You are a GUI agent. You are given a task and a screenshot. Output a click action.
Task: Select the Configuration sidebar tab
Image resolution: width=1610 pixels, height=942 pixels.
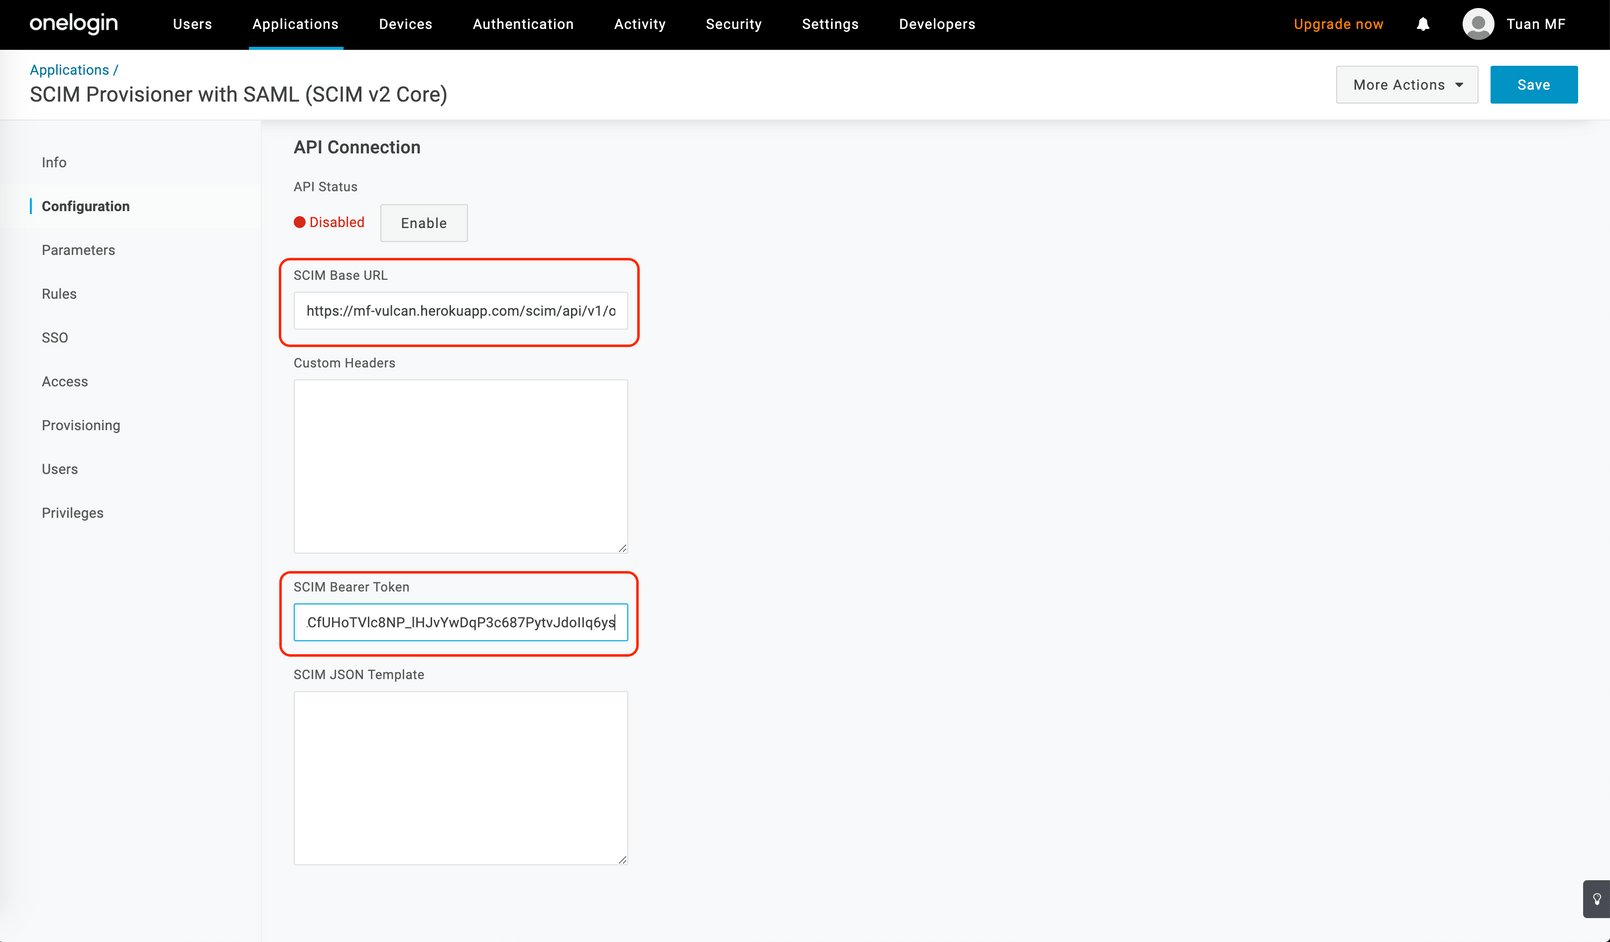[x=86, y=206]
